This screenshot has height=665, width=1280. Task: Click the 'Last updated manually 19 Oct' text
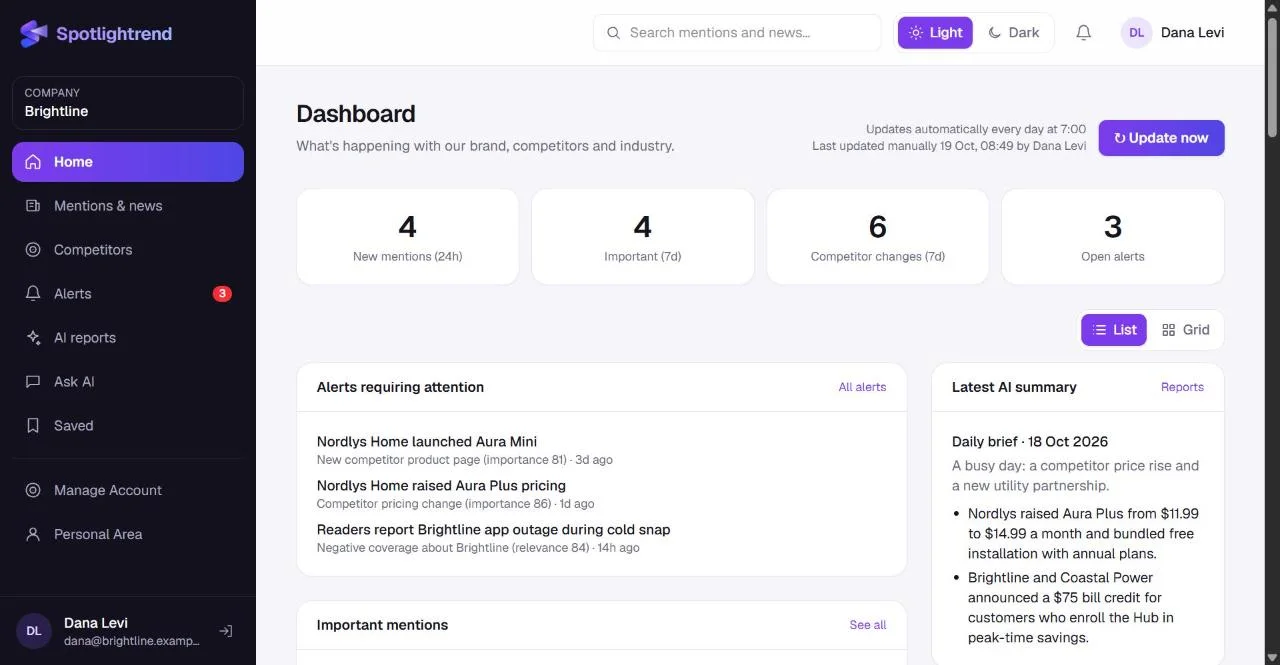[949, 146]
